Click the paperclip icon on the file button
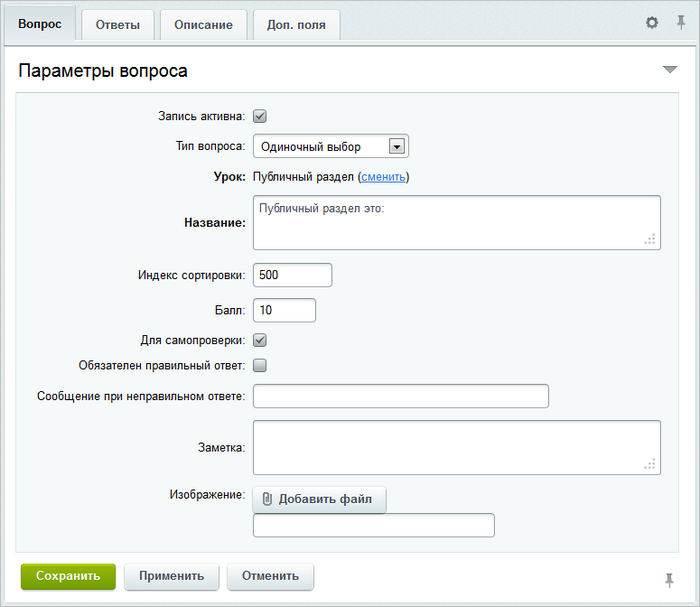The height and width of the screenshot is (607, 700). tap(267, 499)
